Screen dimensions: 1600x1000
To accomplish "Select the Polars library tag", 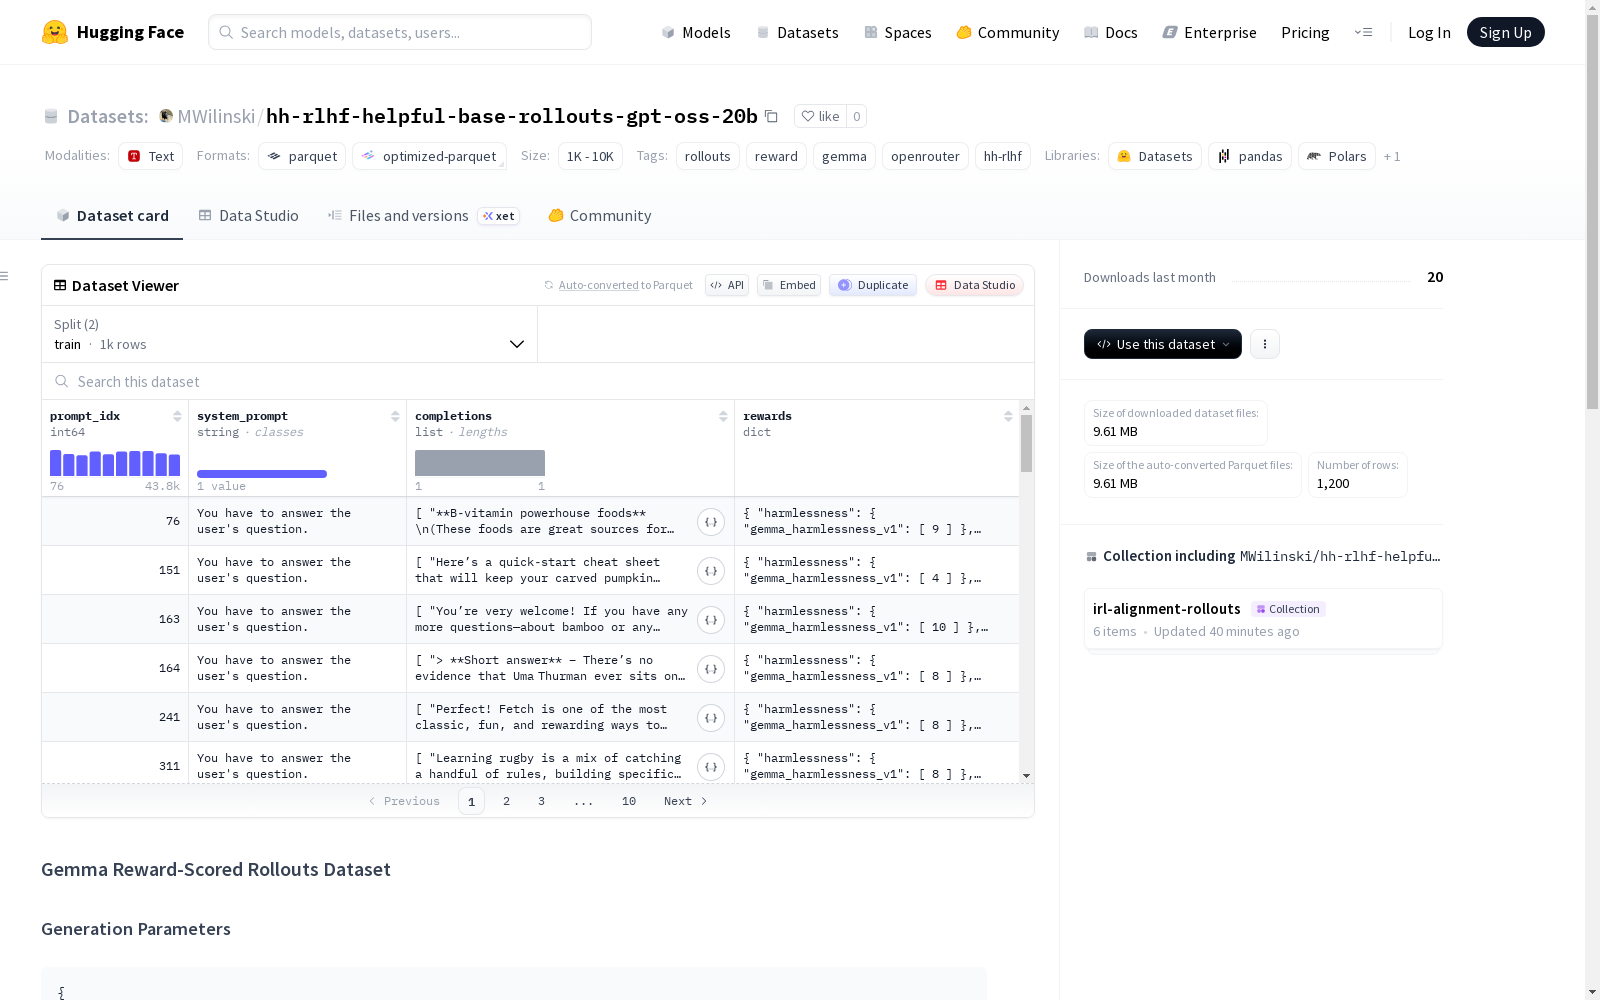I will (x=1337, y=156).
